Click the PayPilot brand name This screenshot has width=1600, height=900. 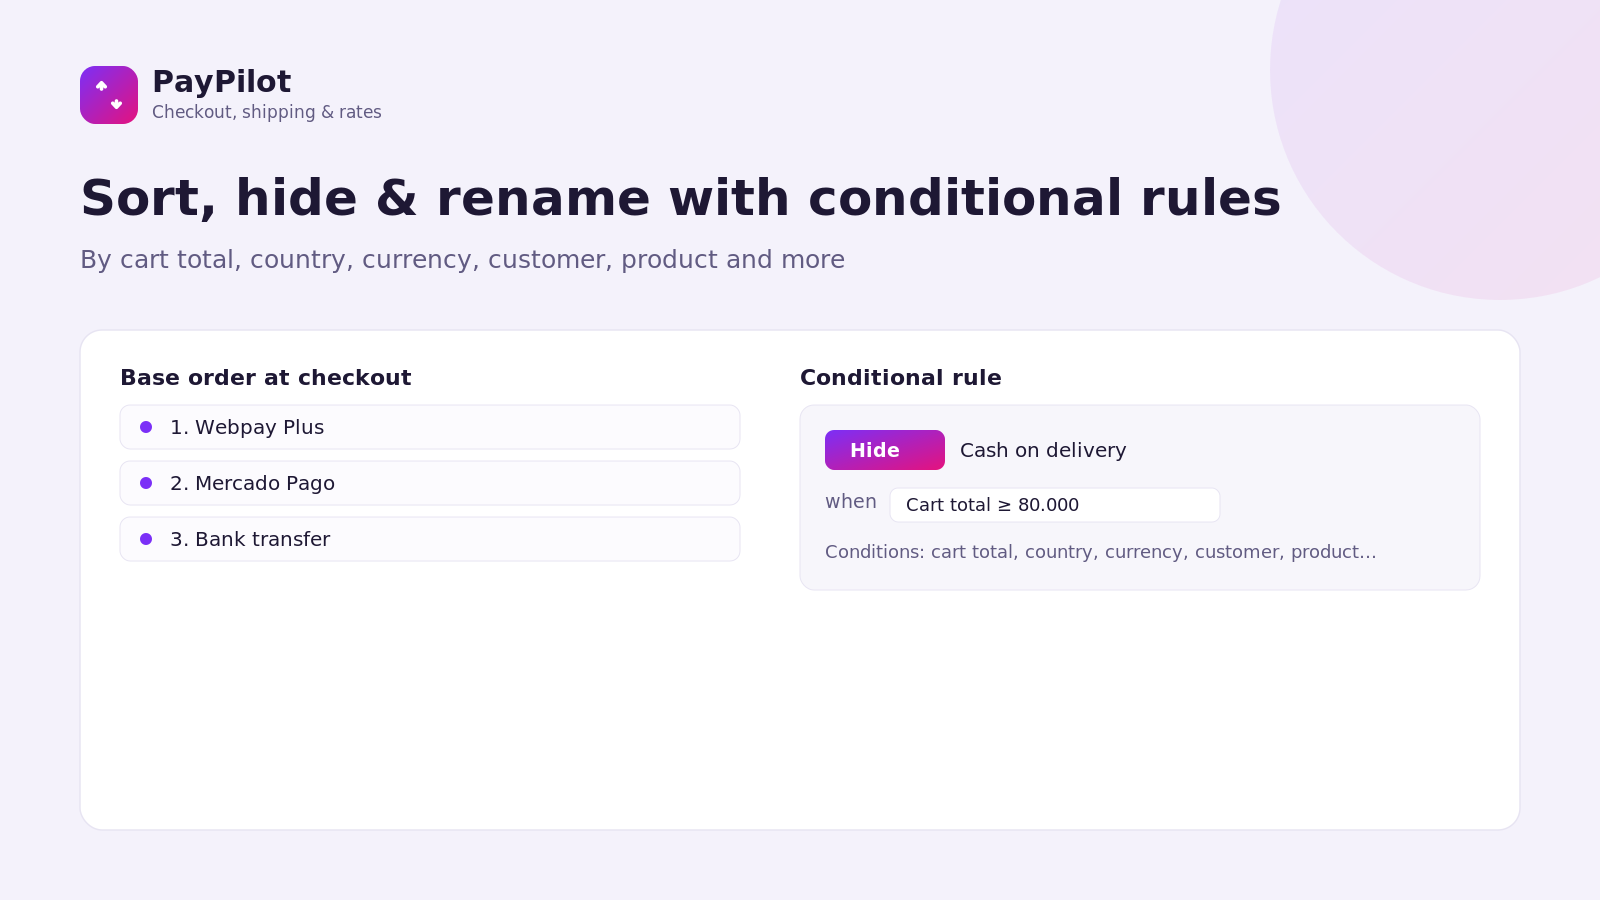pos(222,82)
